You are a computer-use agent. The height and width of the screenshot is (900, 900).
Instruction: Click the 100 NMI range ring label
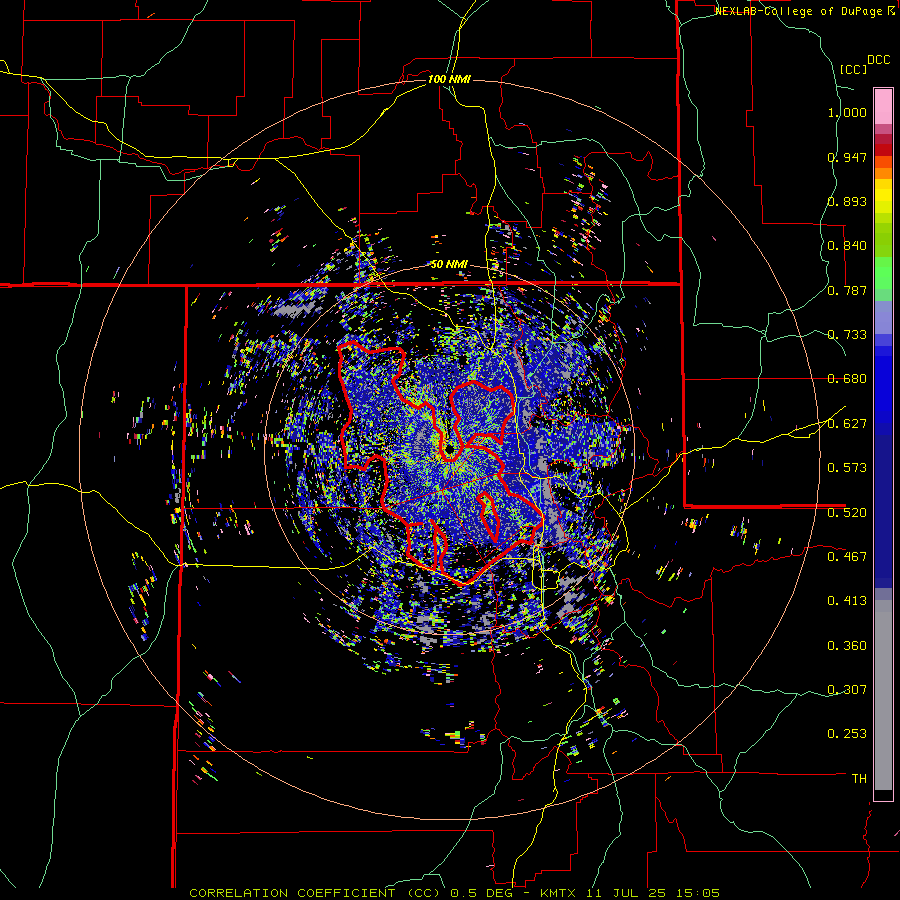tap(449, 79)
